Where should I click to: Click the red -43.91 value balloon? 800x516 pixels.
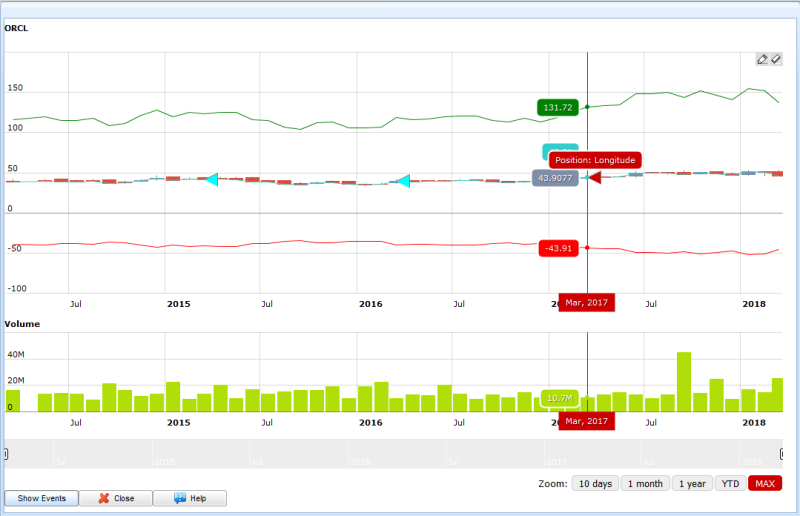pos(557,248)
